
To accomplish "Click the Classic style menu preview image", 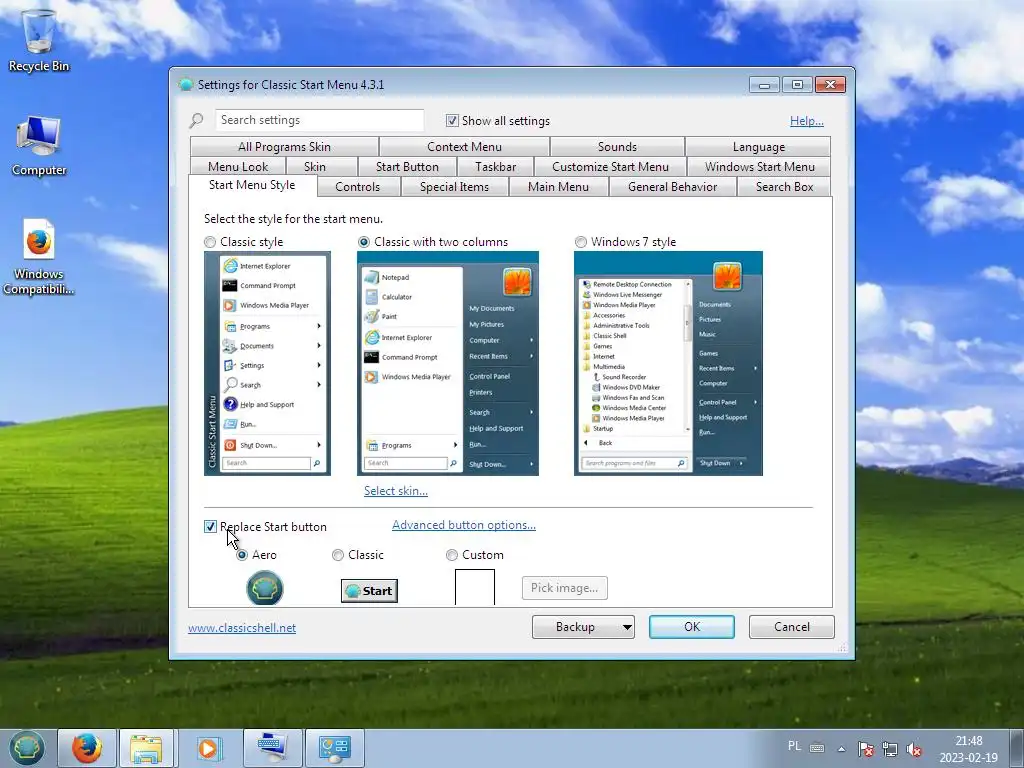I will [267, 364].
